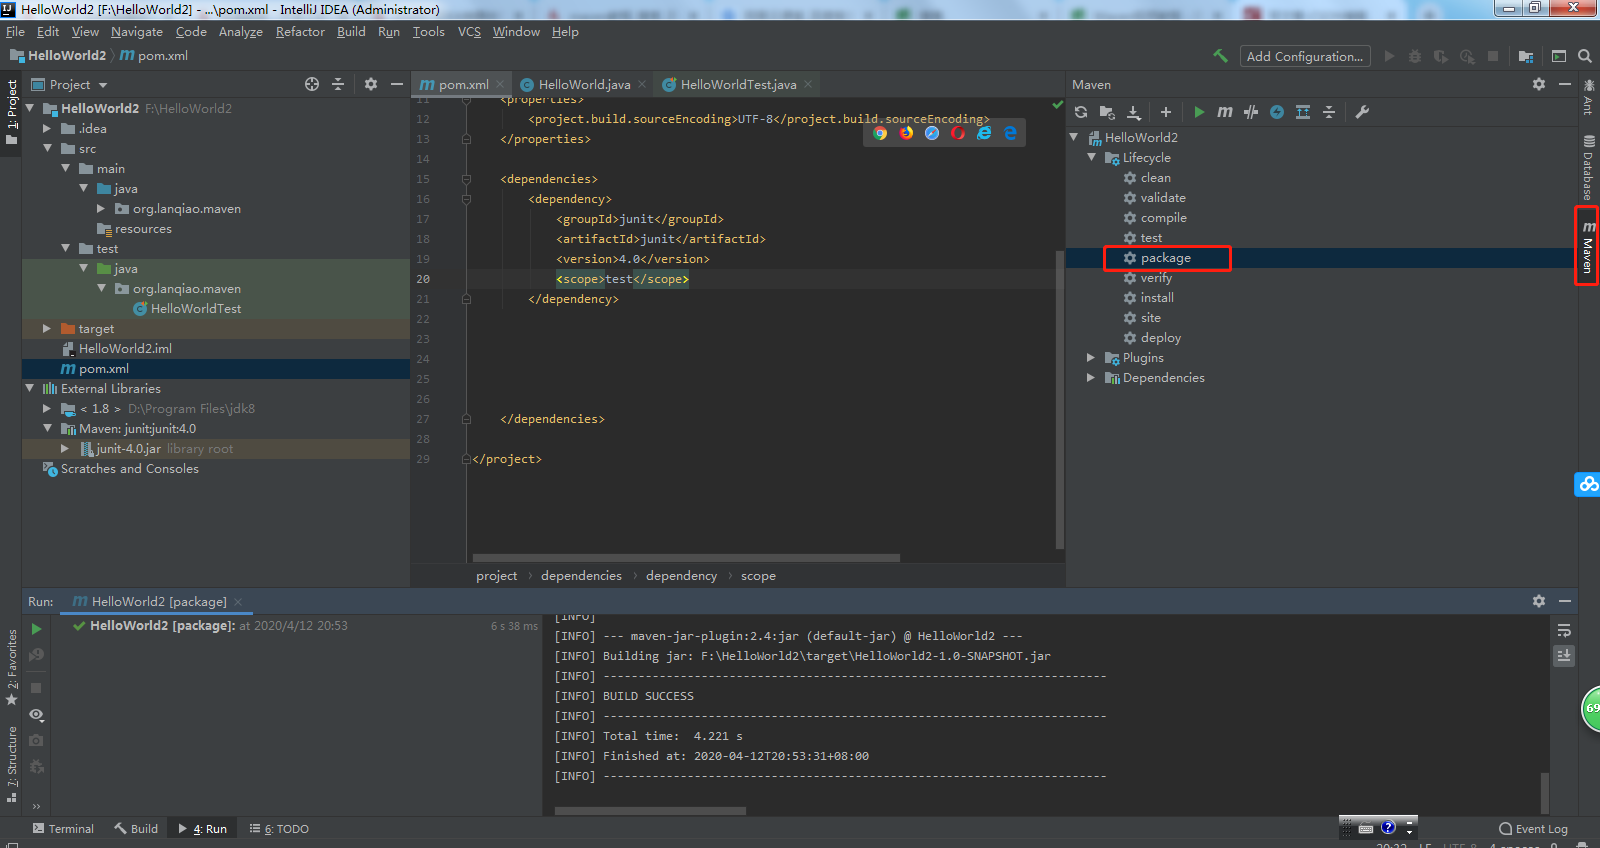
Task: Click Download Sources and Documentation icon in Maven
Action: (1134, 112)
